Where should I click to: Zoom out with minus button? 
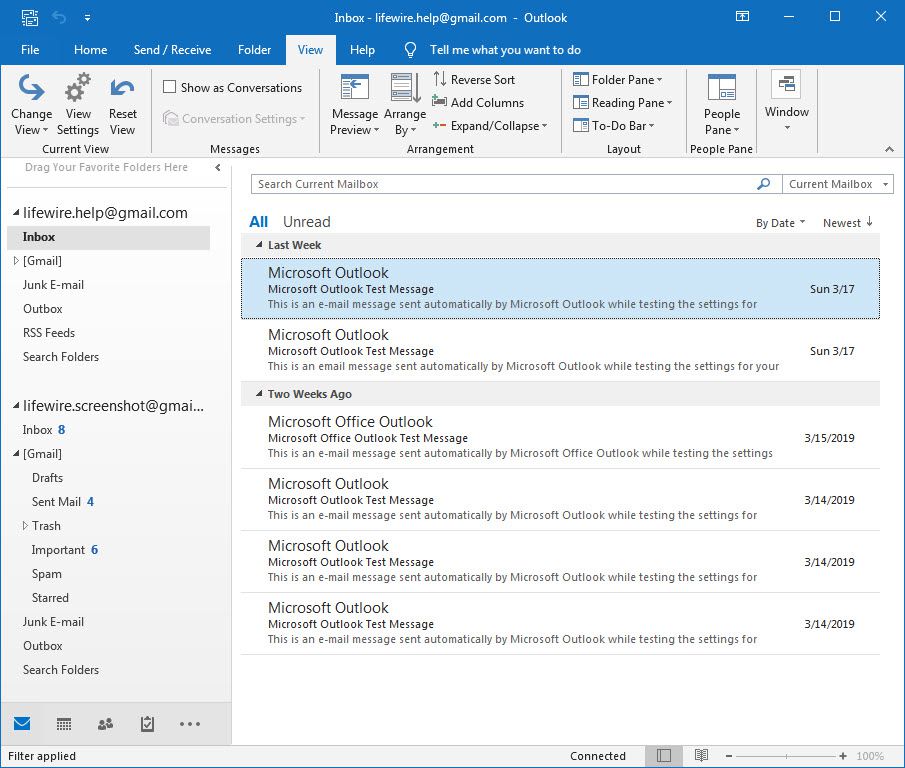pos(729,756)
